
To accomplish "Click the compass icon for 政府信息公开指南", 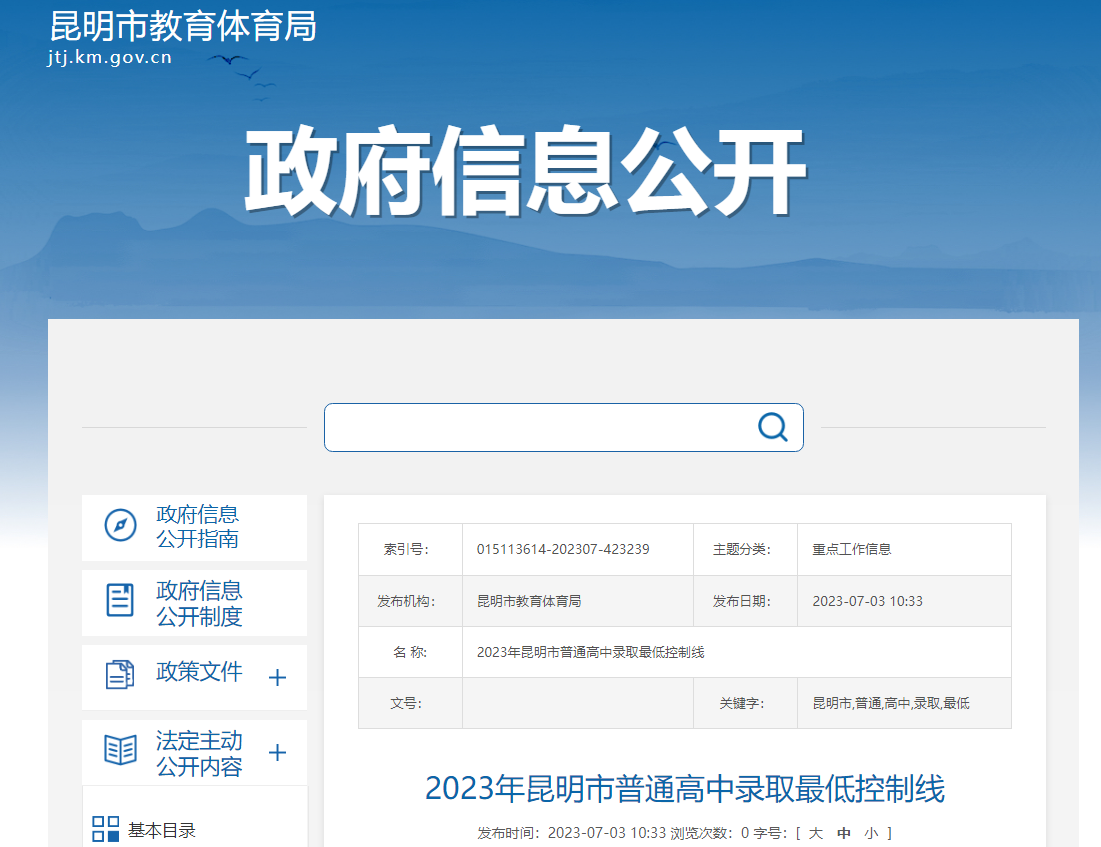I will [120, 526].
